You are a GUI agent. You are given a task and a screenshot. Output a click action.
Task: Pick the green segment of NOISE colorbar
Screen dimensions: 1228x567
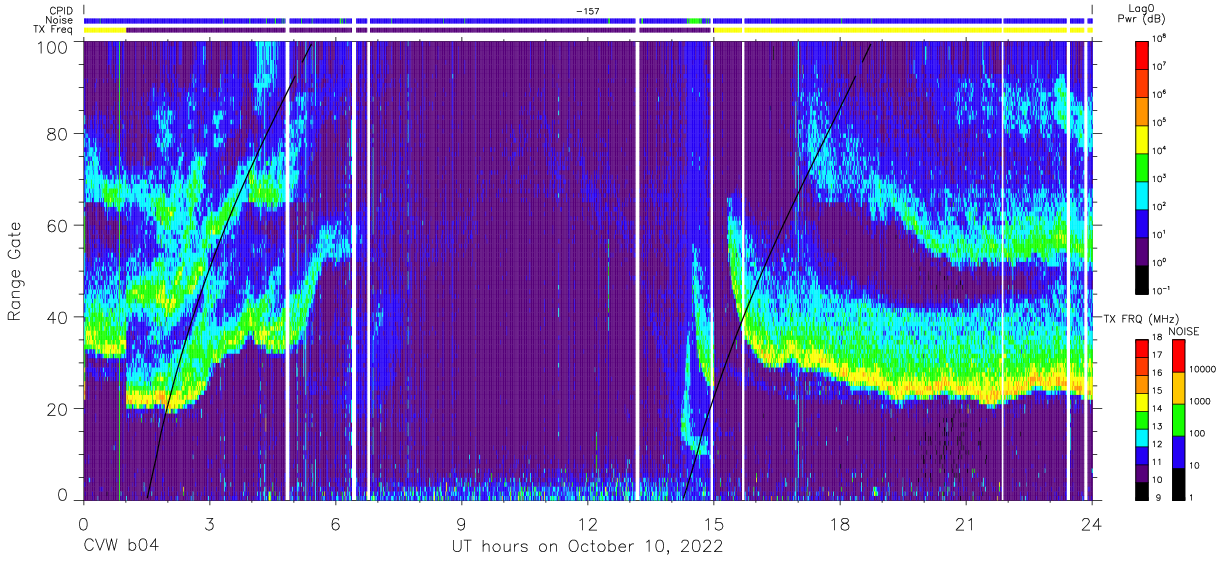[1178, 419]
